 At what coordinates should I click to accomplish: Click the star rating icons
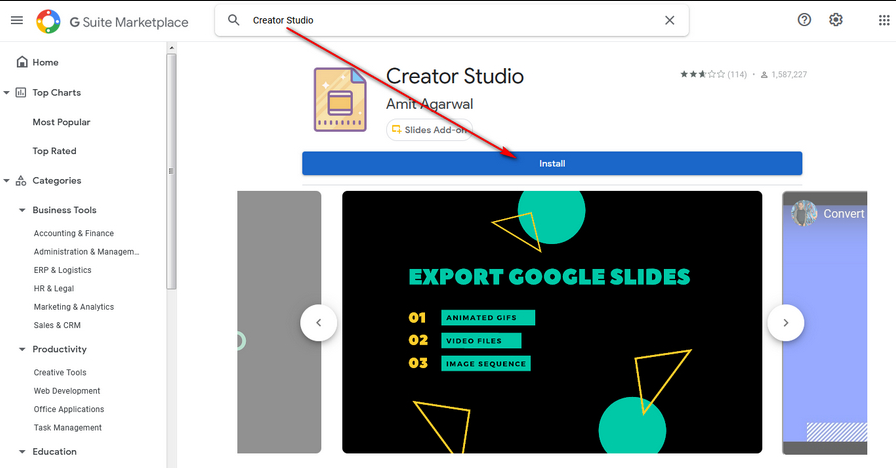point(702,74)
